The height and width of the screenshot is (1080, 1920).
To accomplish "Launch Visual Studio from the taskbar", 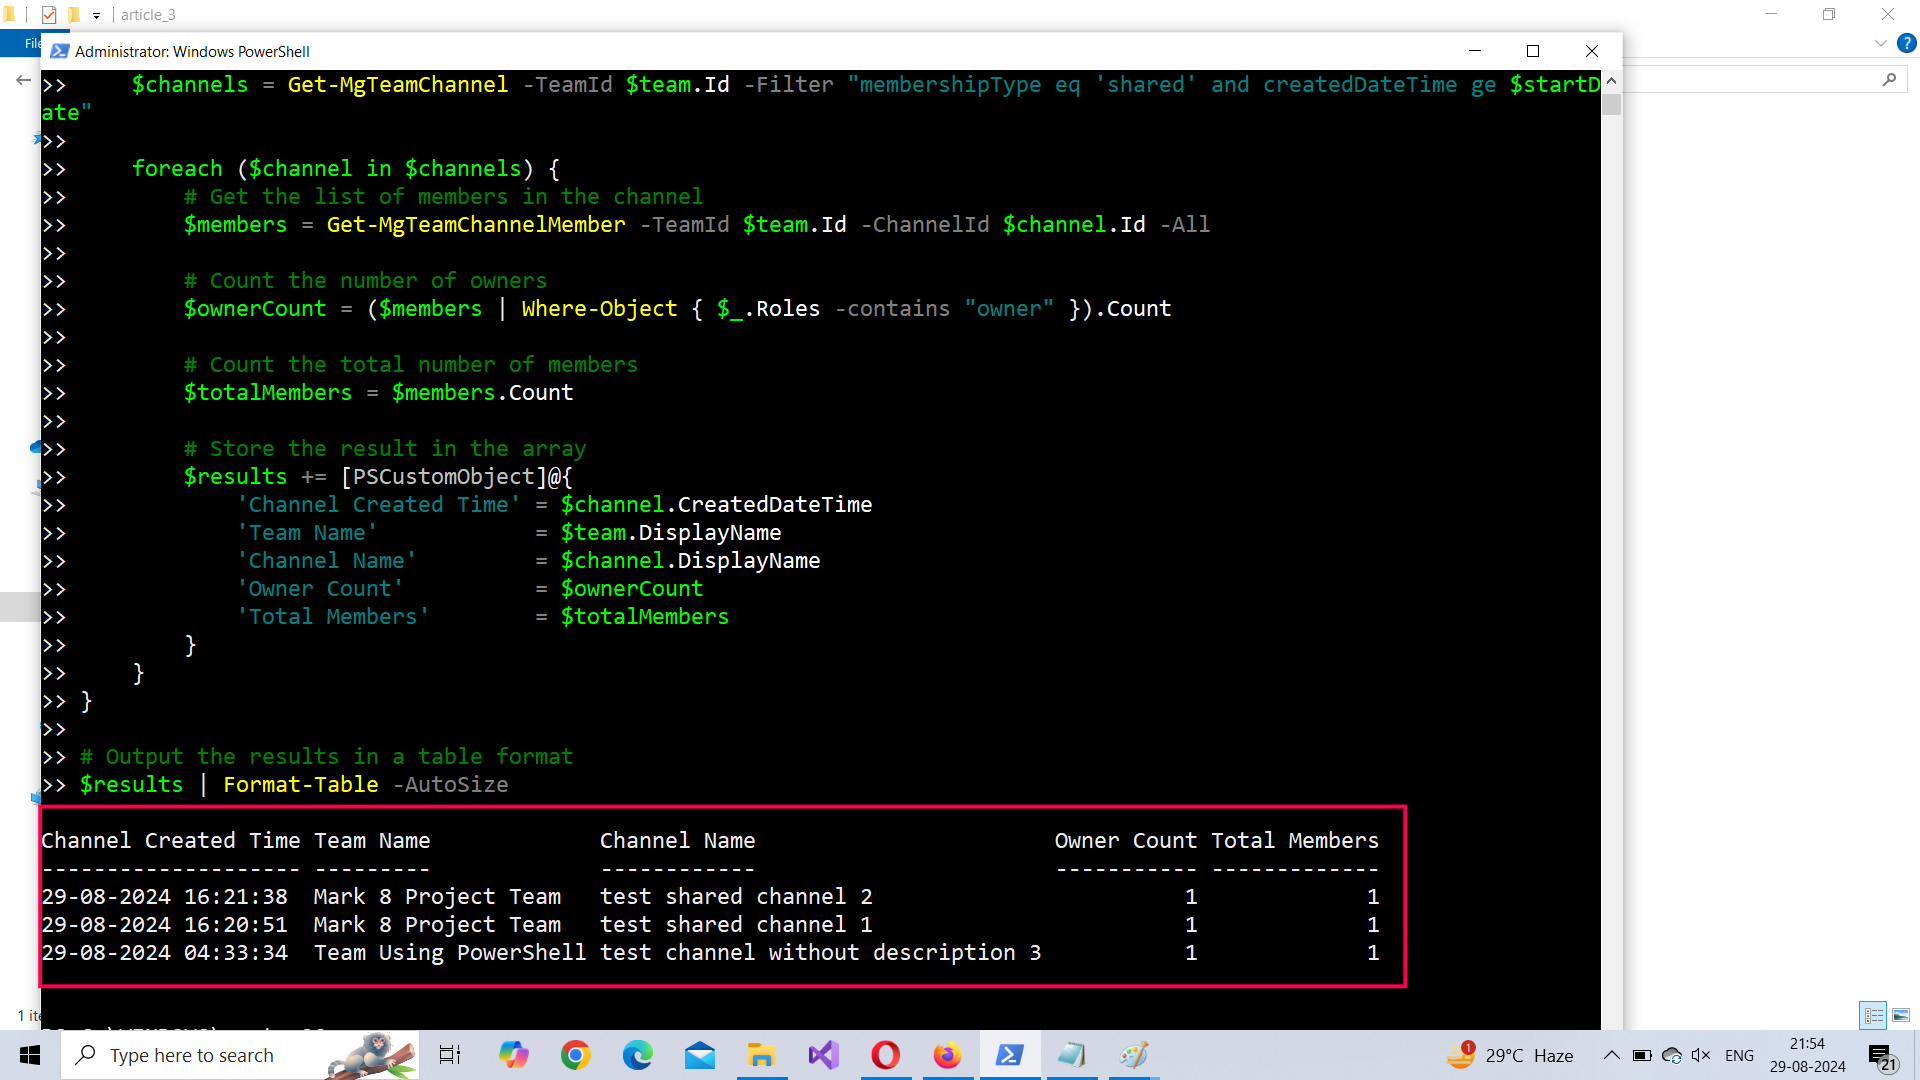I will point(823,1055).
